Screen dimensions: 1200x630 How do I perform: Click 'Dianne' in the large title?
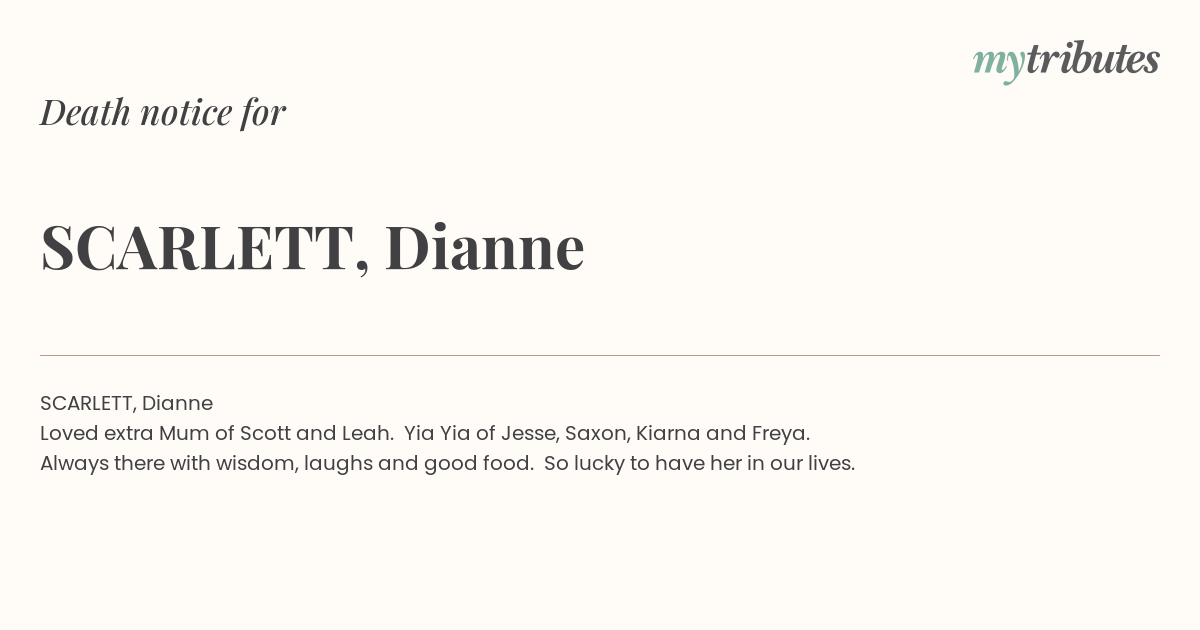(x=485, y=247)
